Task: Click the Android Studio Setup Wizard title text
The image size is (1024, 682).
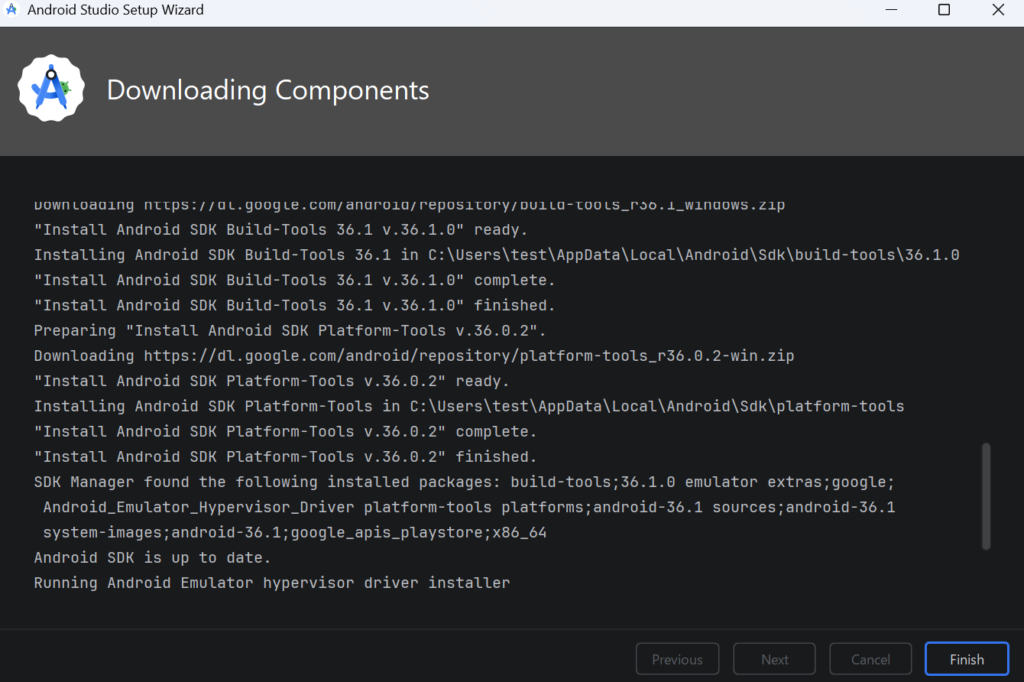Action: (116, 10)
